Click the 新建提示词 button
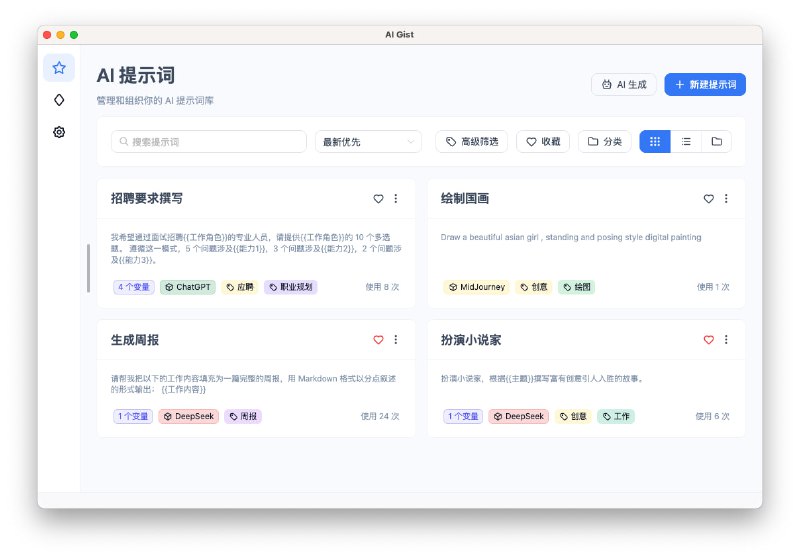The height and width of the screenshot is (558, 800). coord(704,85)
